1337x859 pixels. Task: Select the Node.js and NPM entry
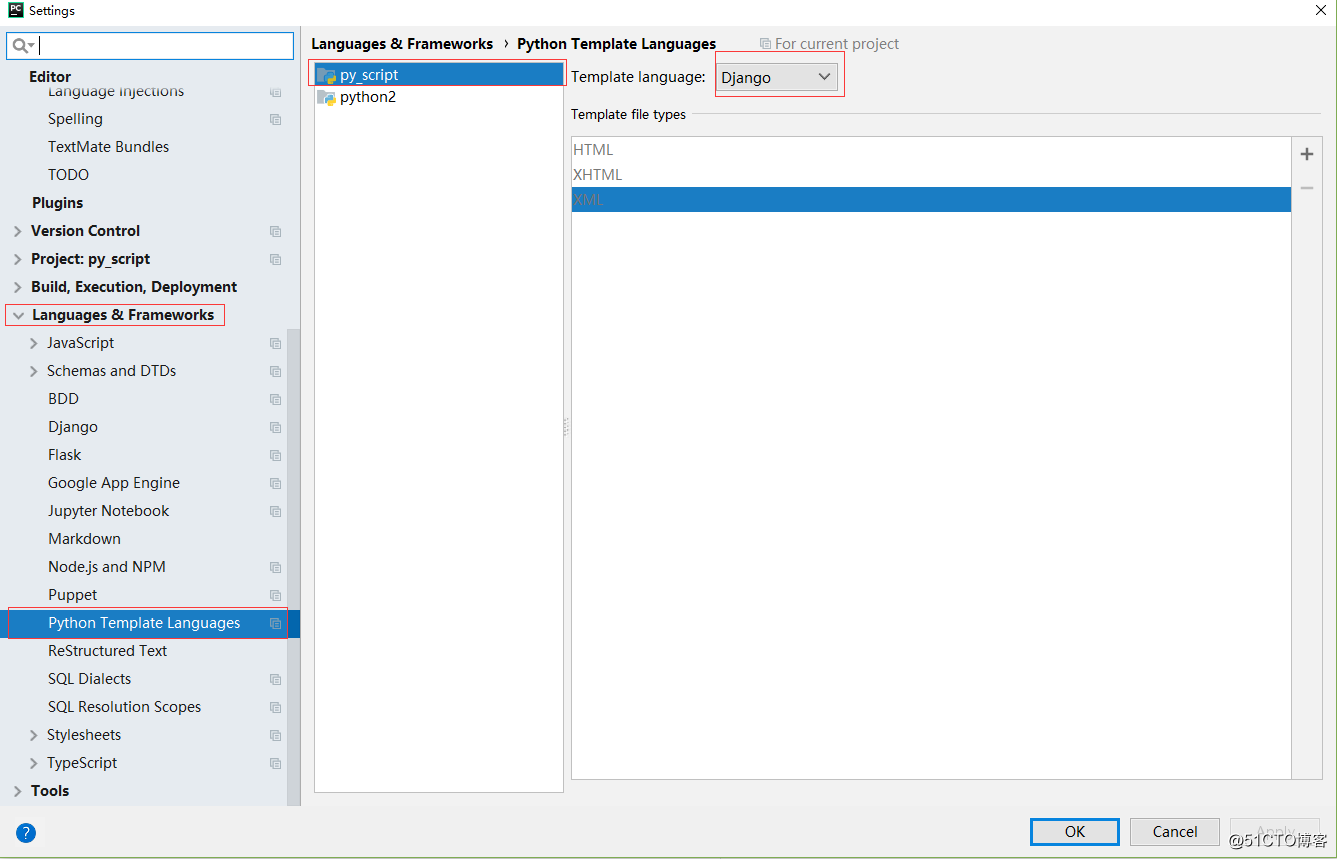point(107,567)
